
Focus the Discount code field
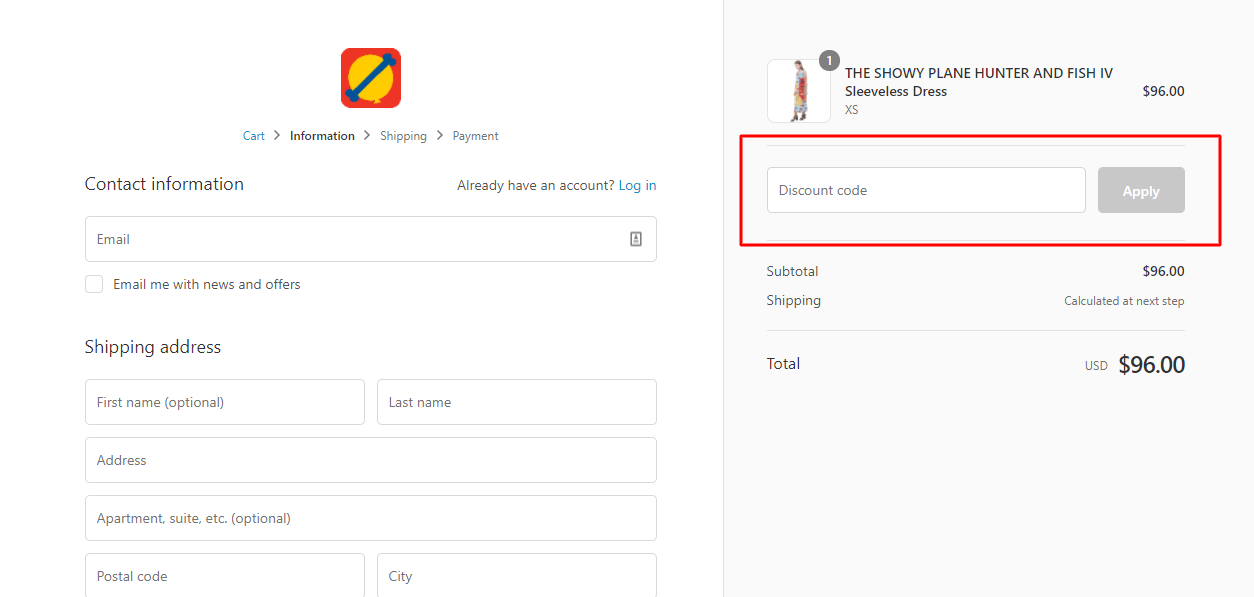[x=926, y=190]
